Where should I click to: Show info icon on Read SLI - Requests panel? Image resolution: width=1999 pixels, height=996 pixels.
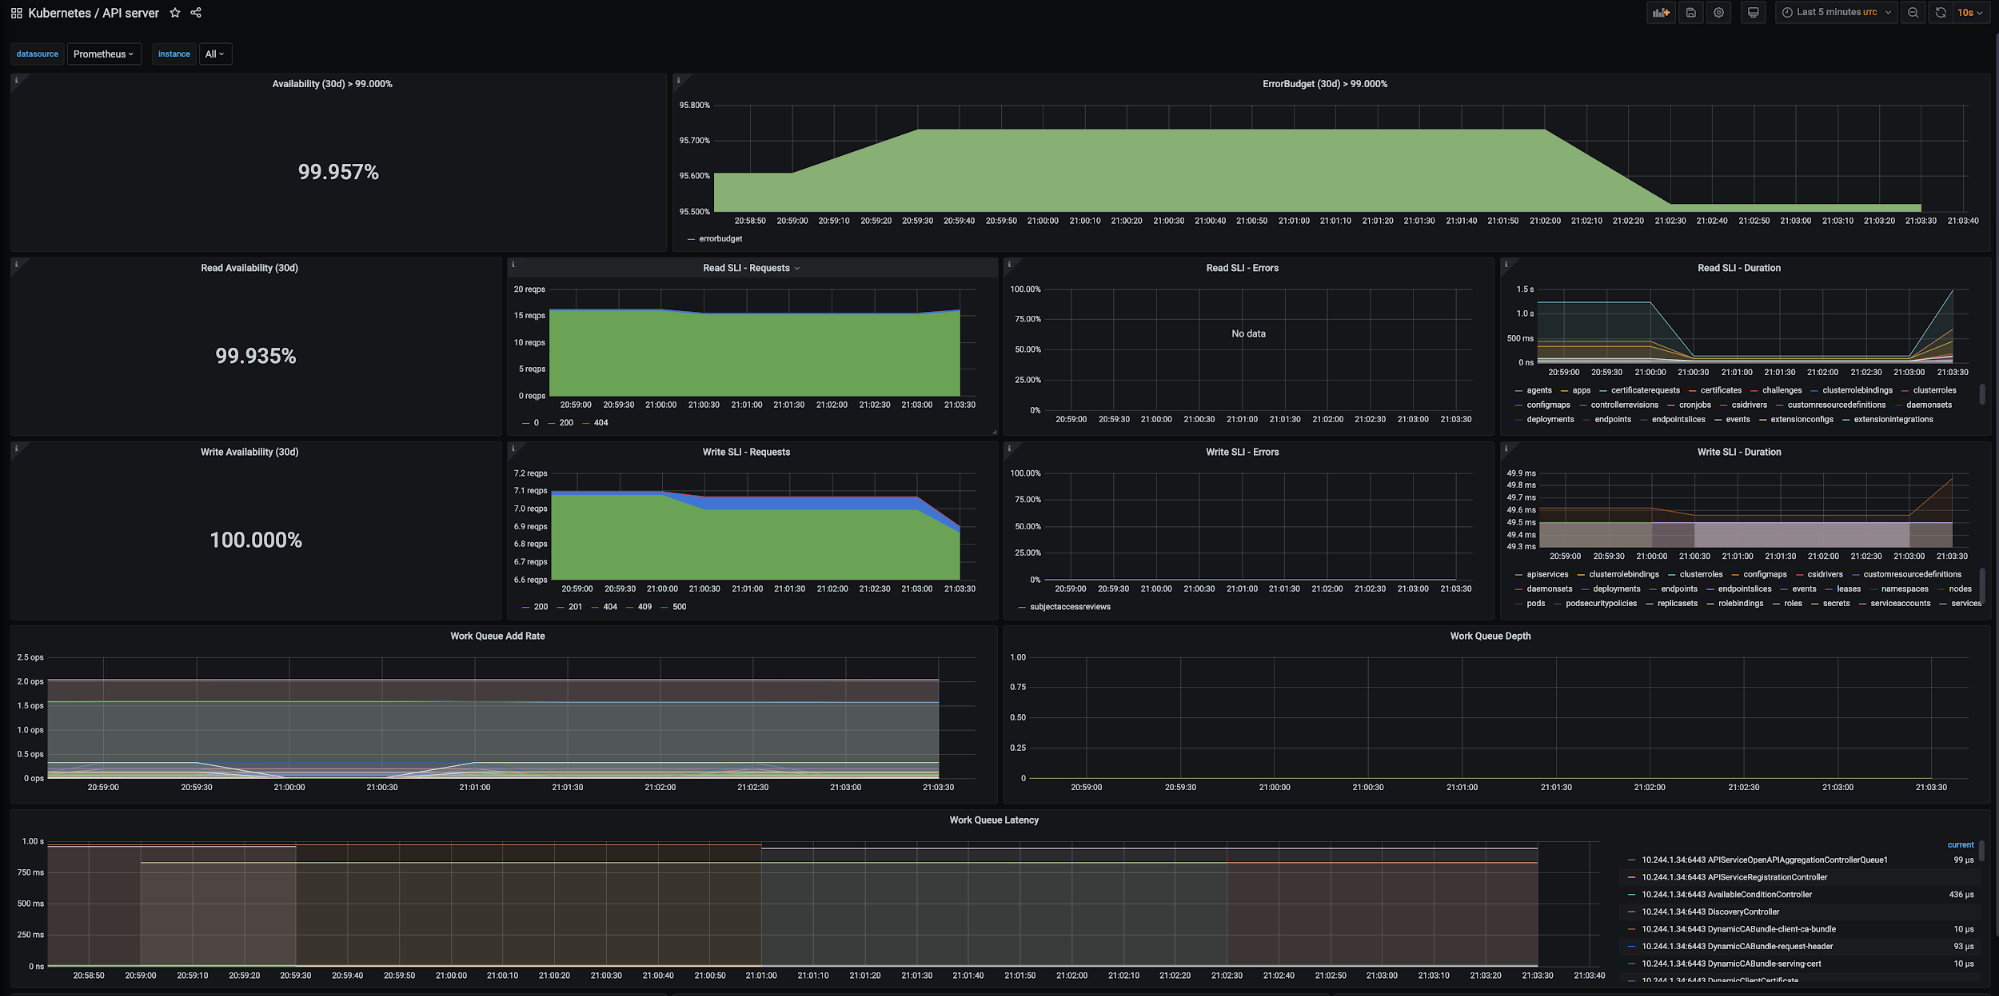513,264
